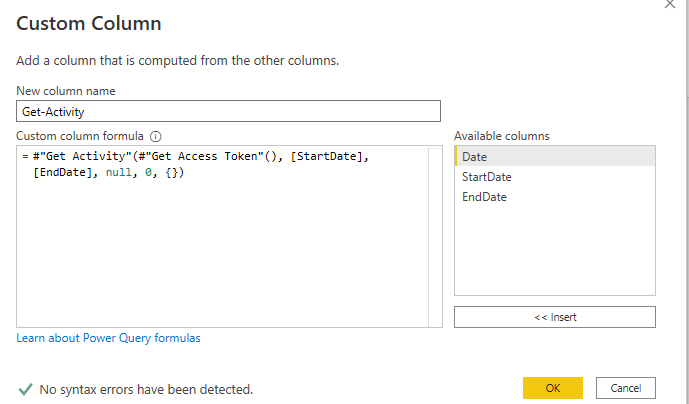Click [EndDate] reference in the formula
This screenshot has width=689, height=404.
pos(63,172)
